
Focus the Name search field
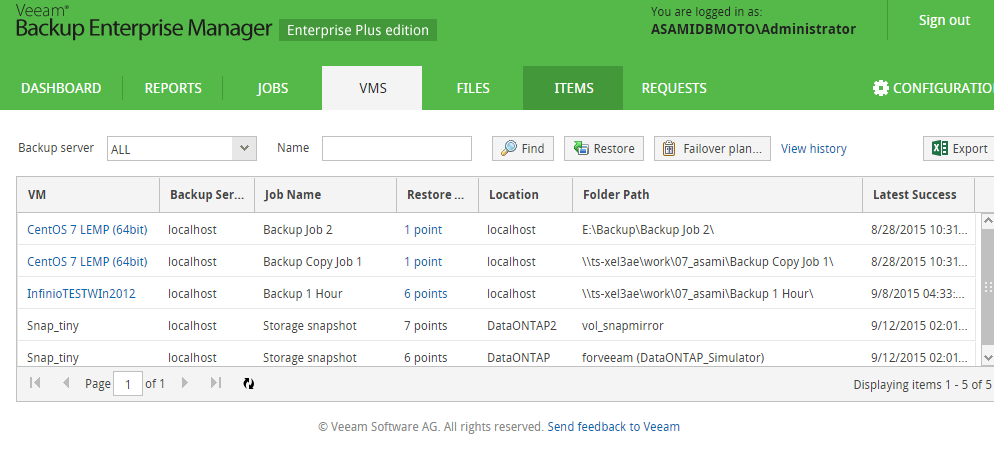tap(397, 148)
